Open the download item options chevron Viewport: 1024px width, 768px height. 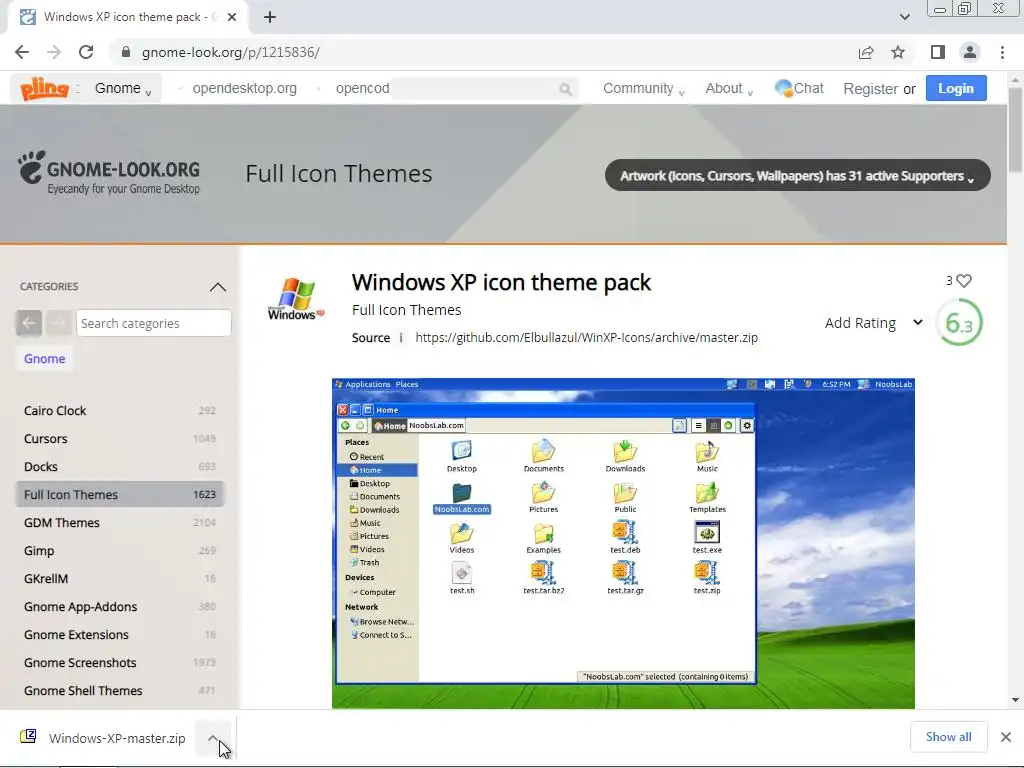pyautogui.click(x=213, y=737)
